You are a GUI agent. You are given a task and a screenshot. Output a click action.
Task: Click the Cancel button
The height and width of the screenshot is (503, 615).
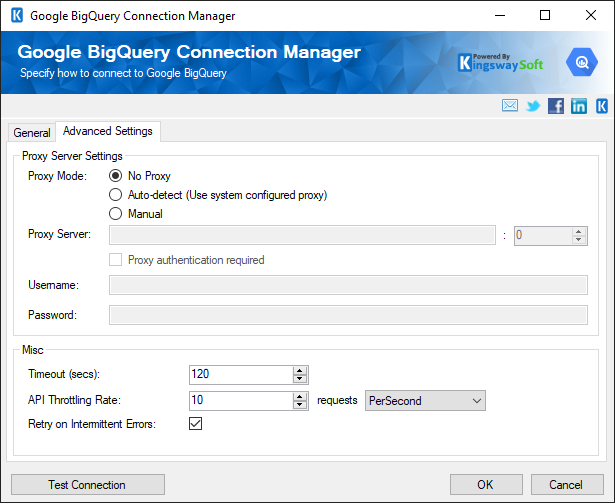(x=567, y=485)
